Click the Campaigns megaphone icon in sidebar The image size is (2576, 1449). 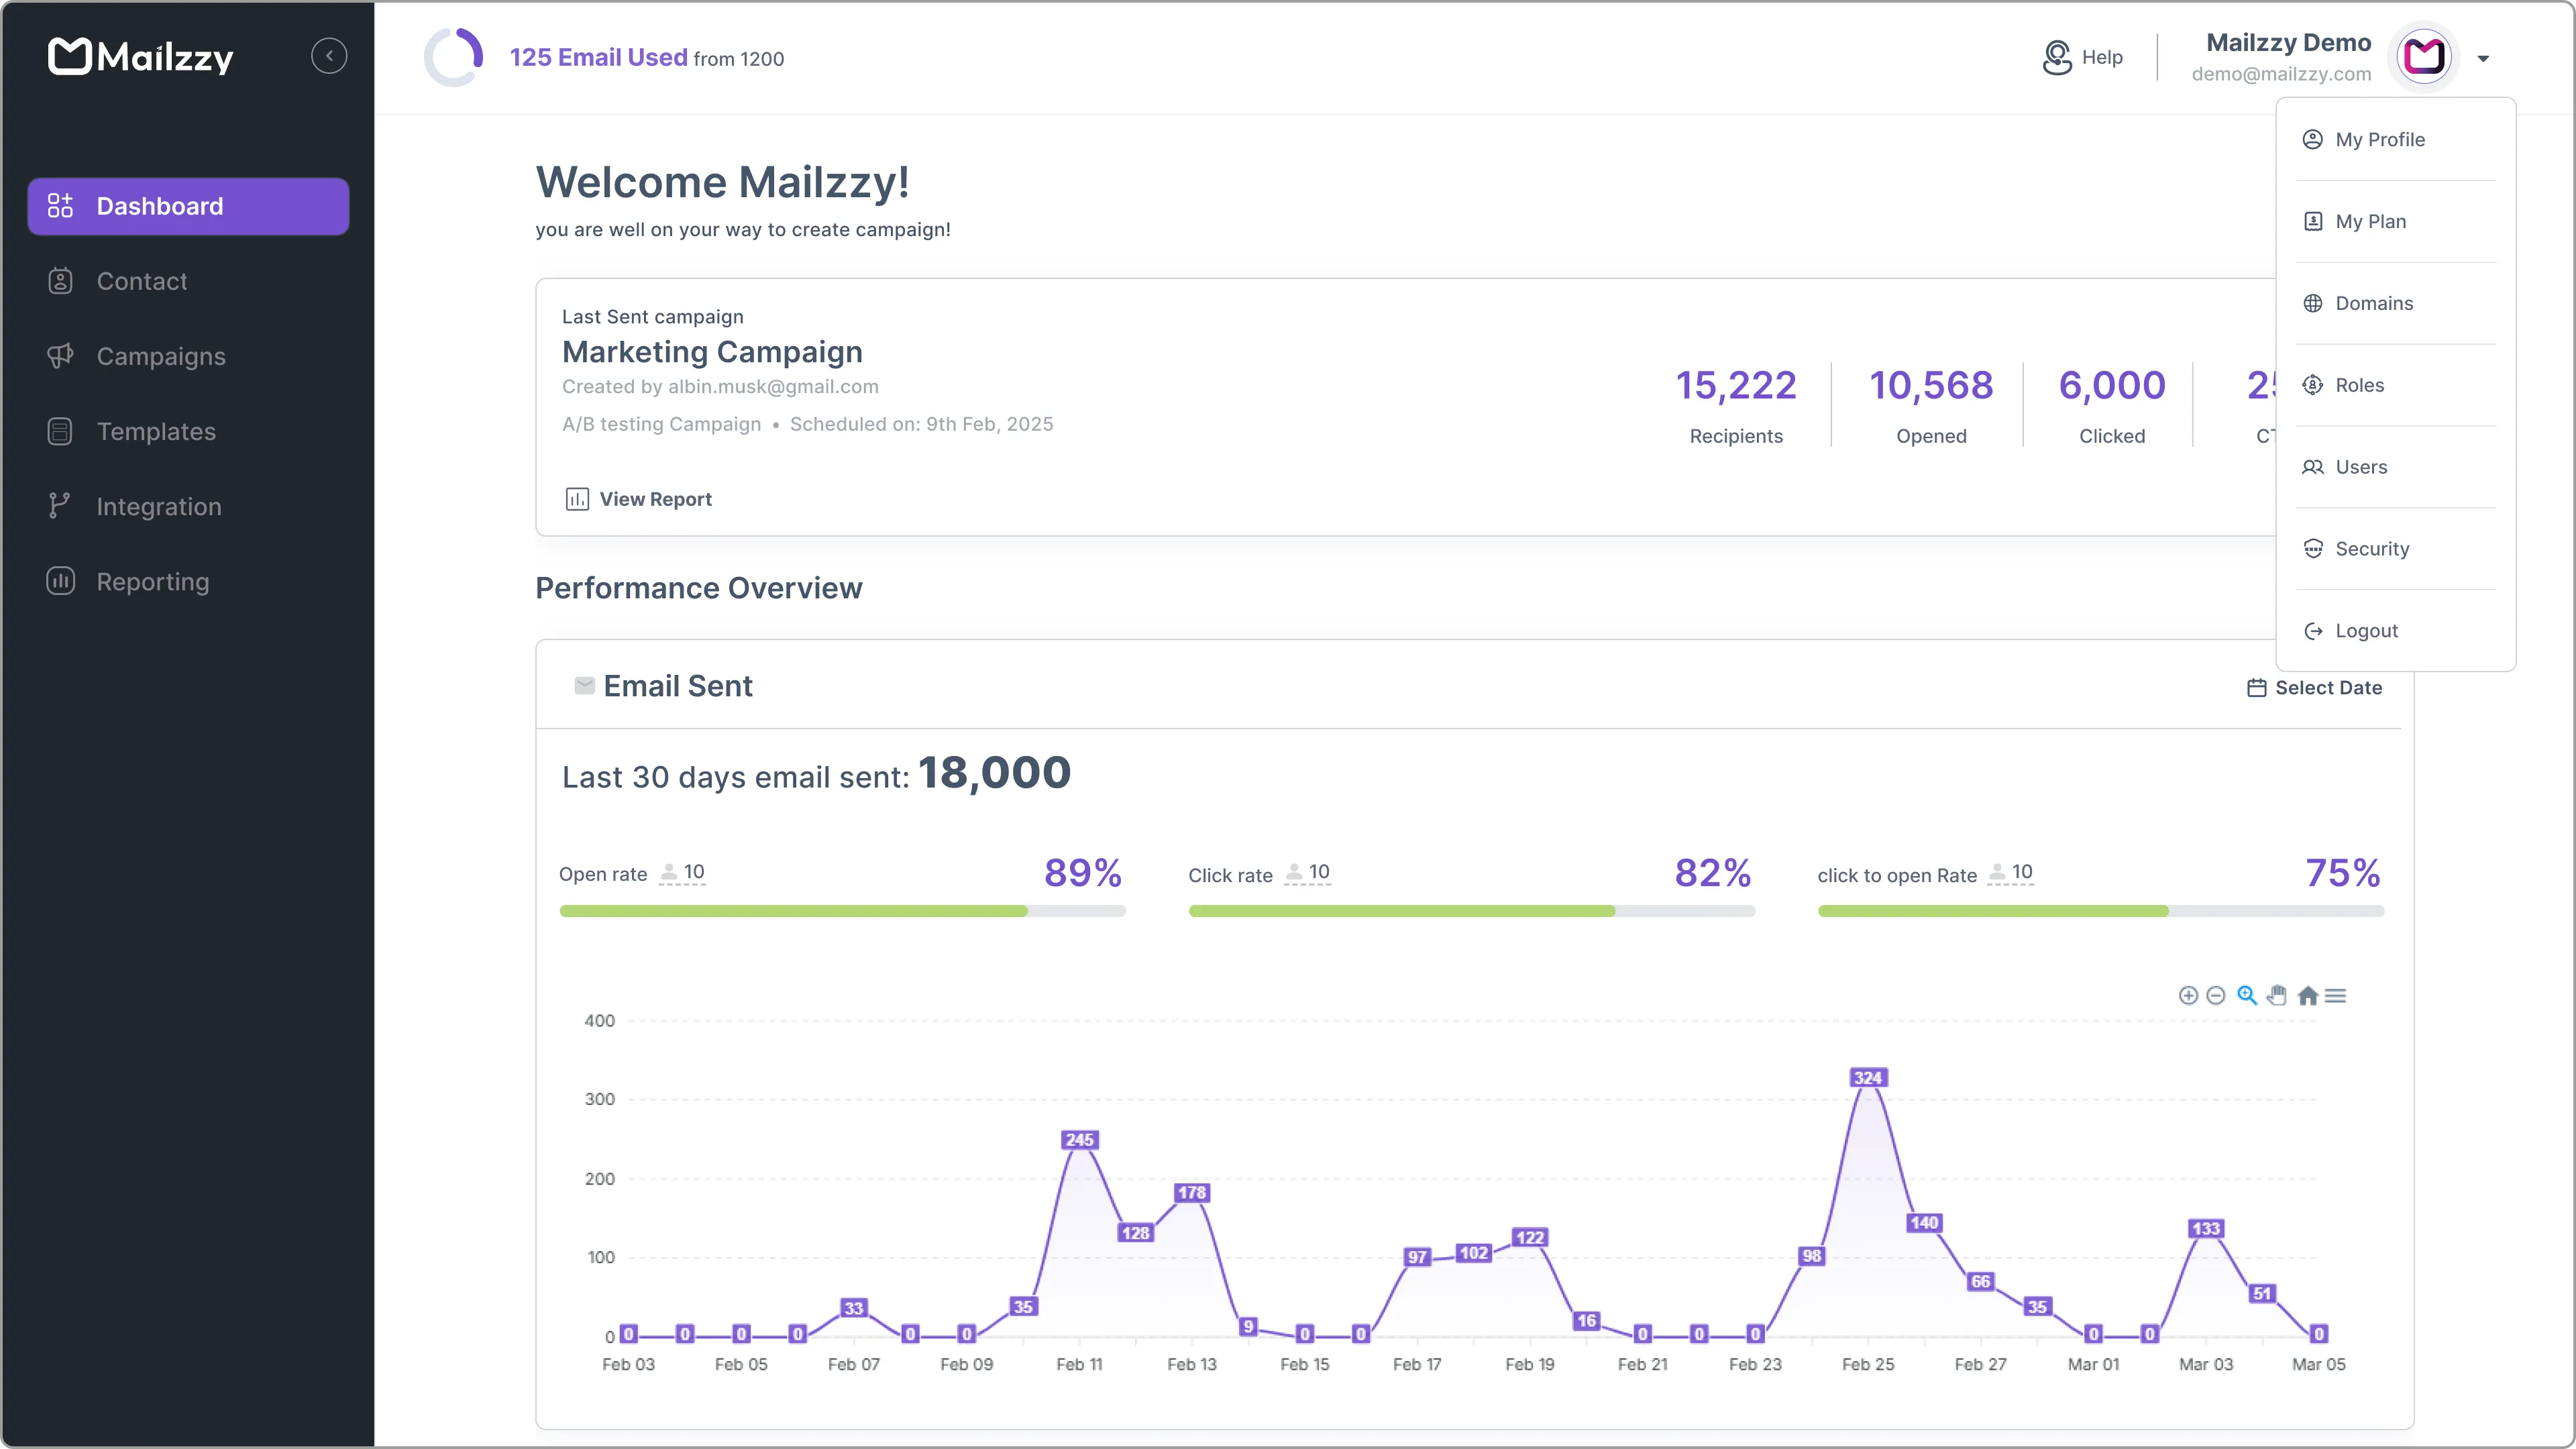[x=60, y=356]
